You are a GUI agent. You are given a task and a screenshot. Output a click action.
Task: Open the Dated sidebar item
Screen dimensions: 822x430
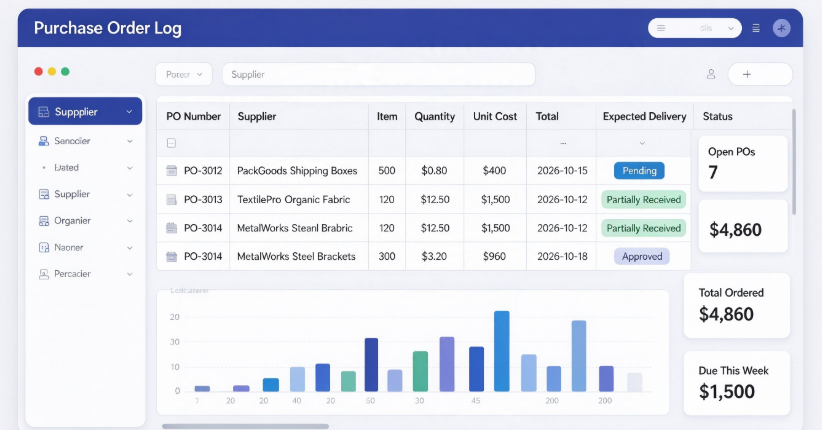[x=85, y=168]
